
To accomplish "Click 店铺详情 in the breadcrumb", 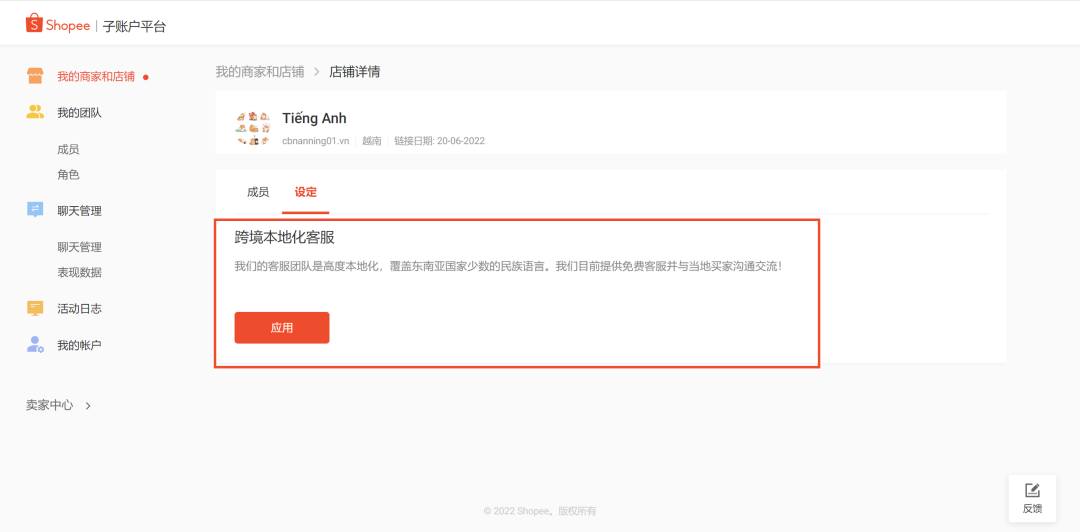I will [x=354, y=72].
